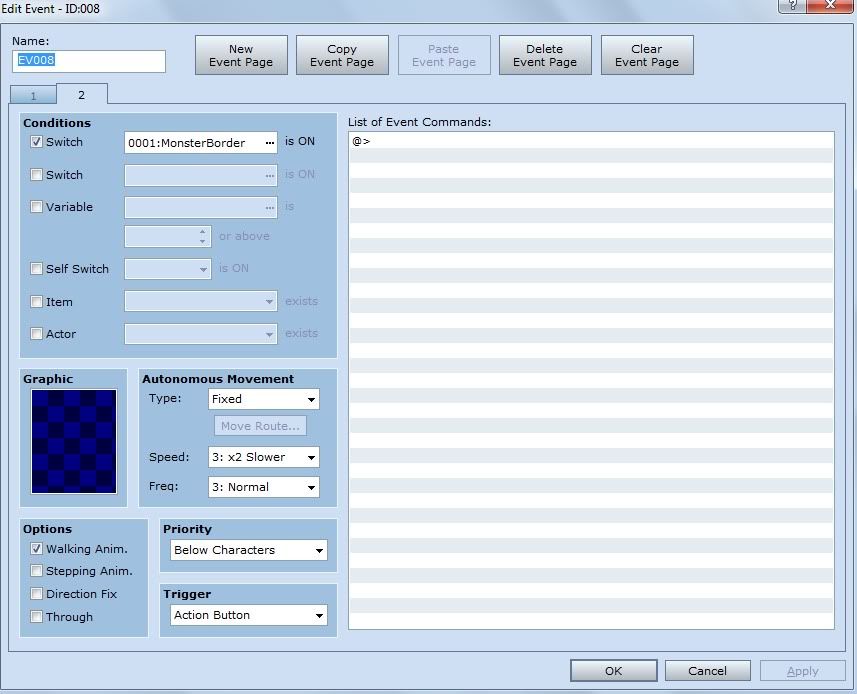Click the ellipsis button beside 0001:MonsterBorder
The width and height of the screenshot is (857, 694).
point(269,143)
